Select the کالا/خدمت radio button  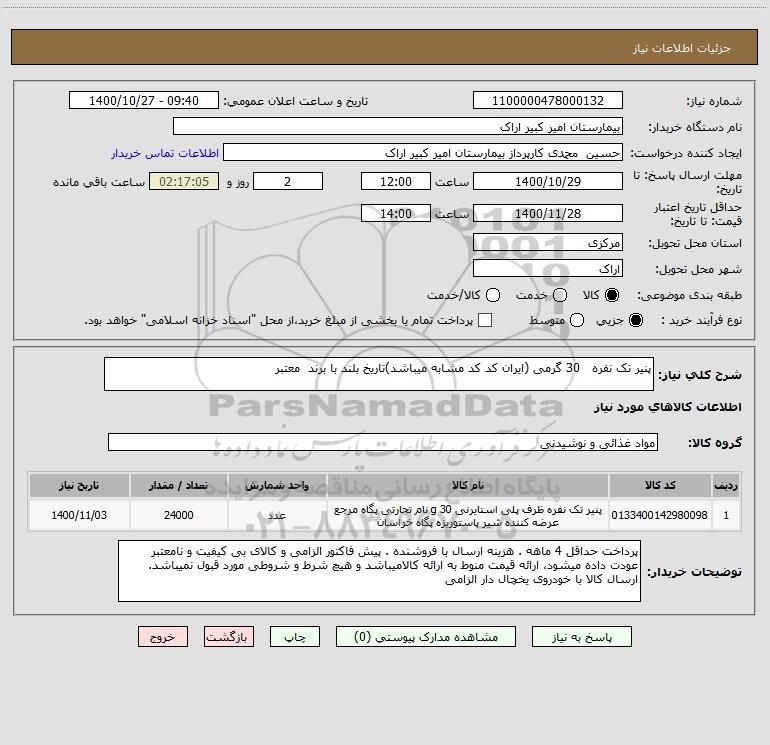click(x=493, y=295)
